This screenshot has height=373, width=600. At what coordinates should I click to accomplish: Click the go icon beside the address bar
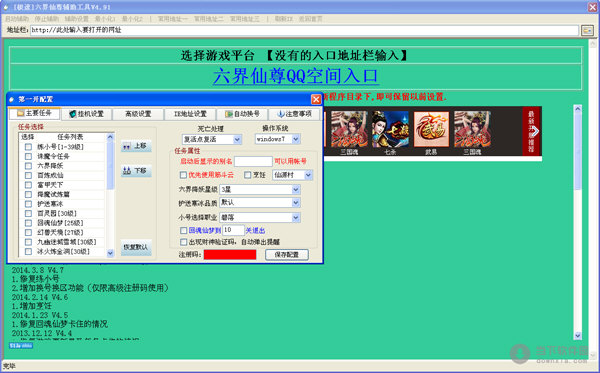[587, 30]
